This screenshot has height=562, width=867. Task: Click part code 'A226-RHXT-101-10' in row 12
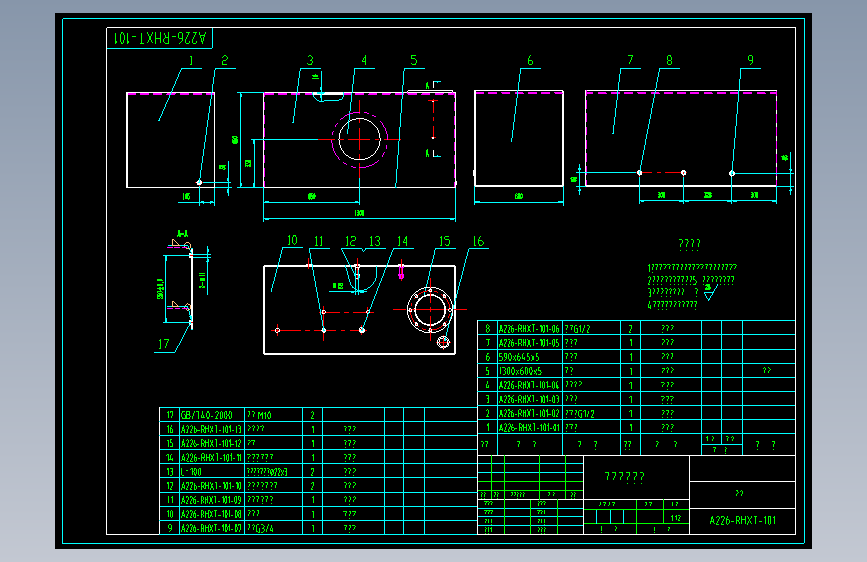(211, 486)
